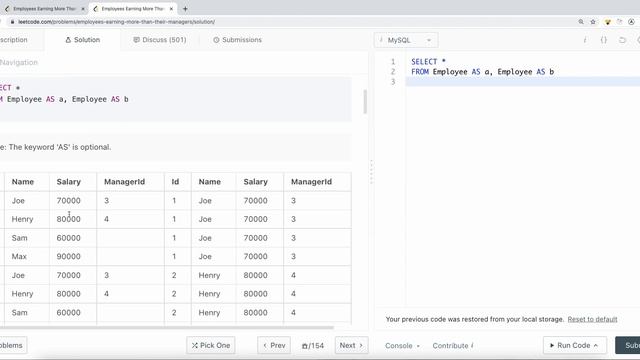Click the browser zoom magnifier icon

[x=581, y=22]
